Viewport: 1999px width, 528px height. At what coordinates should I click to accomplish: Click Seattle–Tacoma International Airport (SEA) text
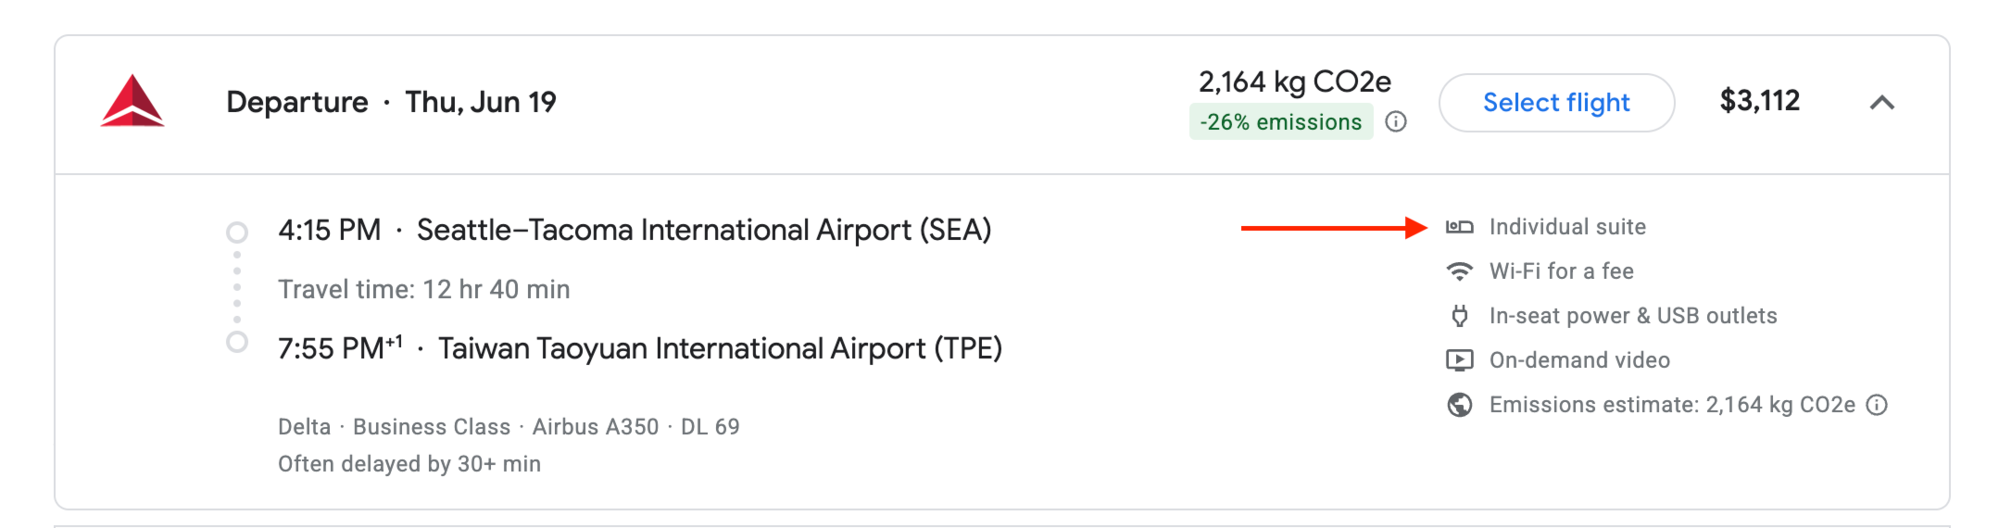pyautogui.click(x=703, y=230)
